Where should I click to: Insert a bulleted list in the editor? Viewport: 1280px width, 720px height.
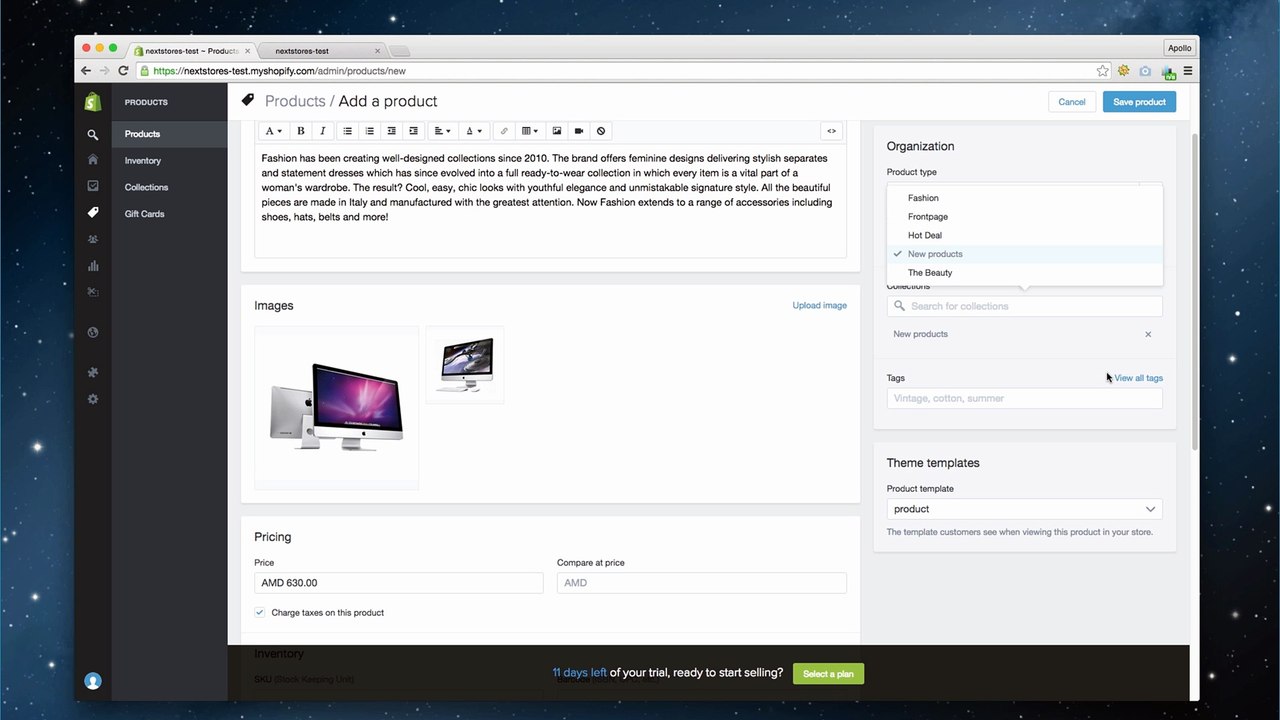click(347, 131)
